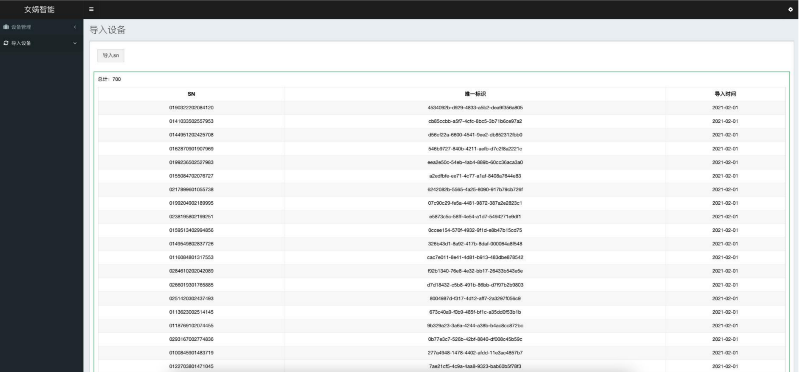Click the total count 700 label
The image size is (800, 374).
tap(109, 79)
